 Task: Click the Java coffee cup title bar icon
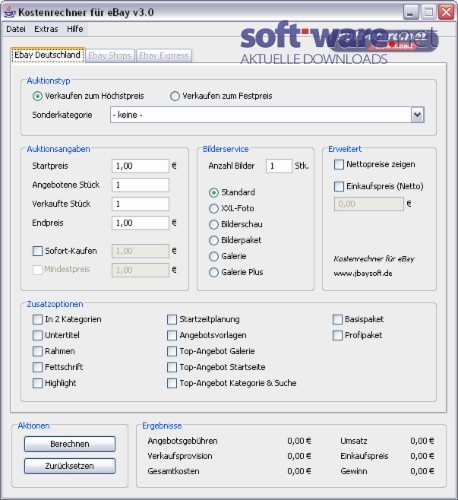tap(10, 12)
